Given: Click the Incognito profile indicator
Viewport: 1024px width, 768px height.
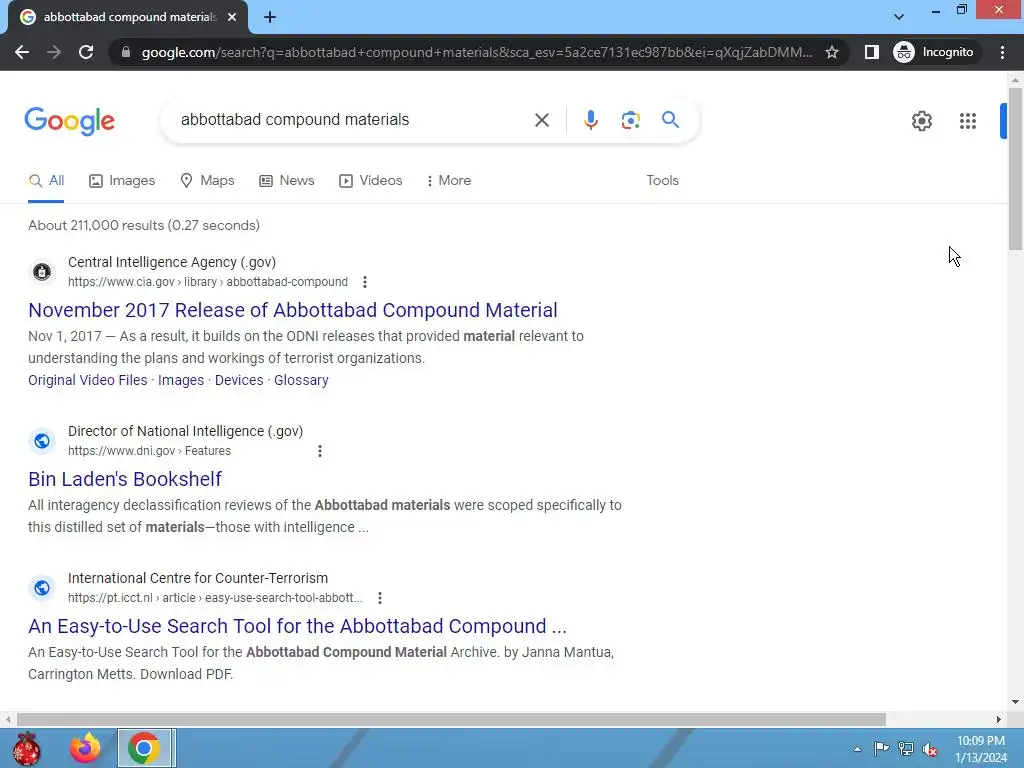Looking at the screenshot, I should click(x=934, y=52).
